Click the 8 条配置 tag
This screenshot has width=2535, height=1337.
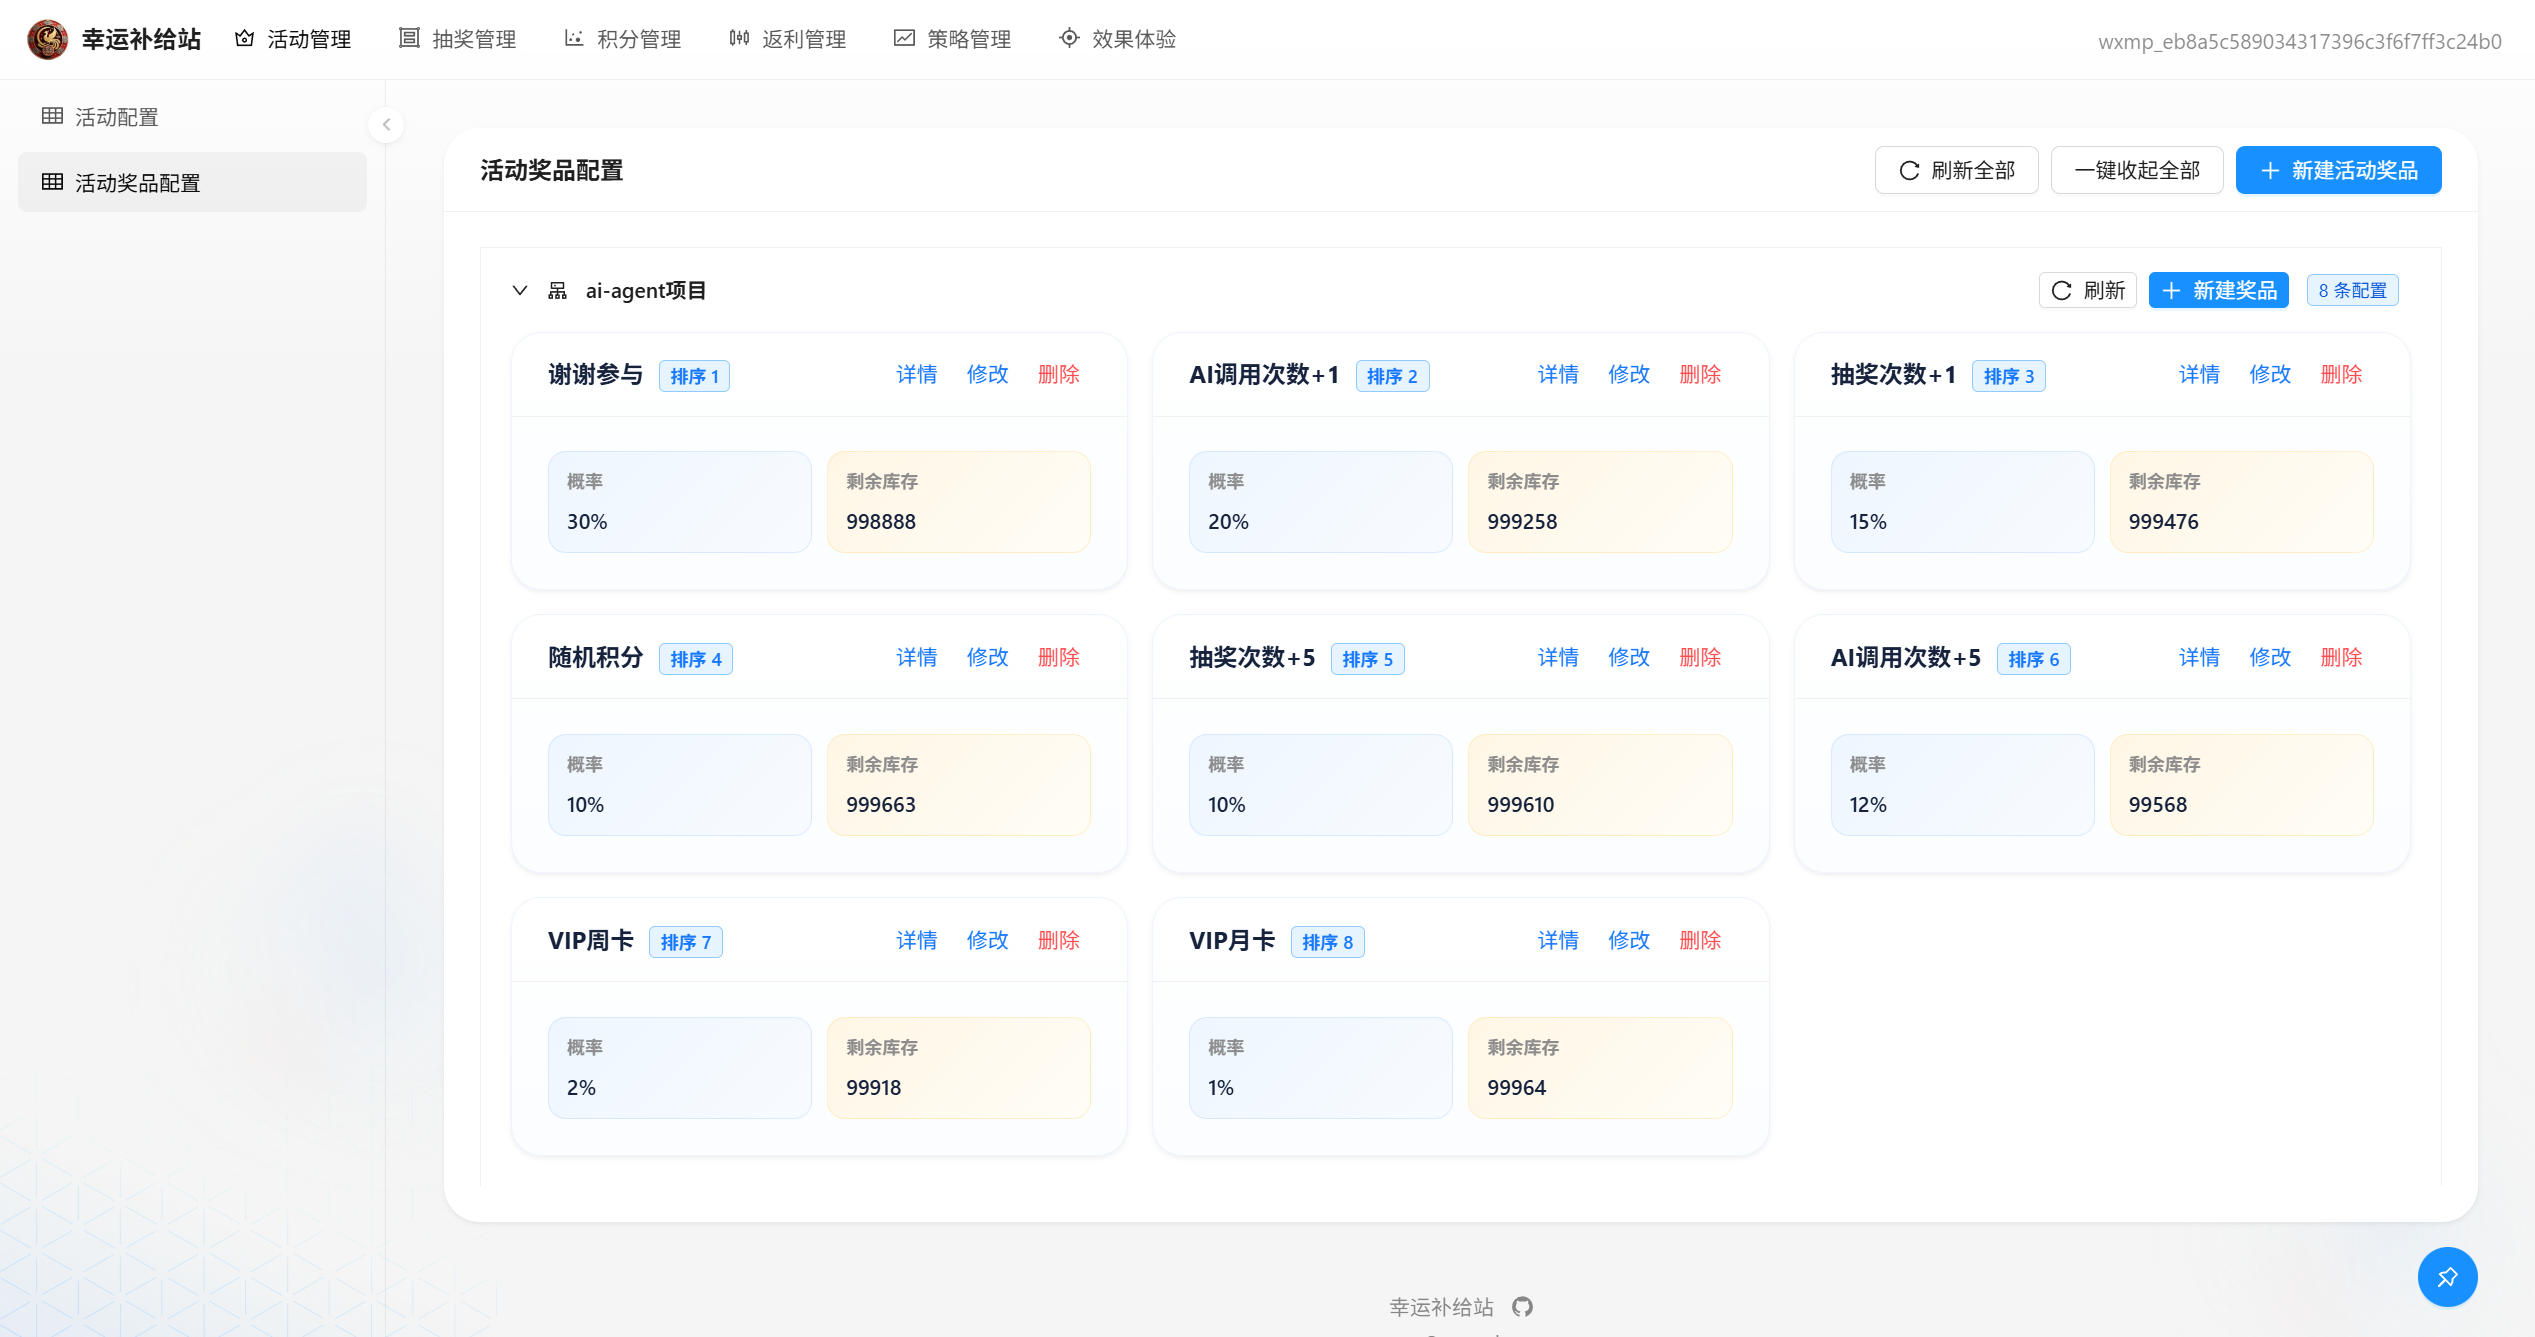pos(2352,291)
